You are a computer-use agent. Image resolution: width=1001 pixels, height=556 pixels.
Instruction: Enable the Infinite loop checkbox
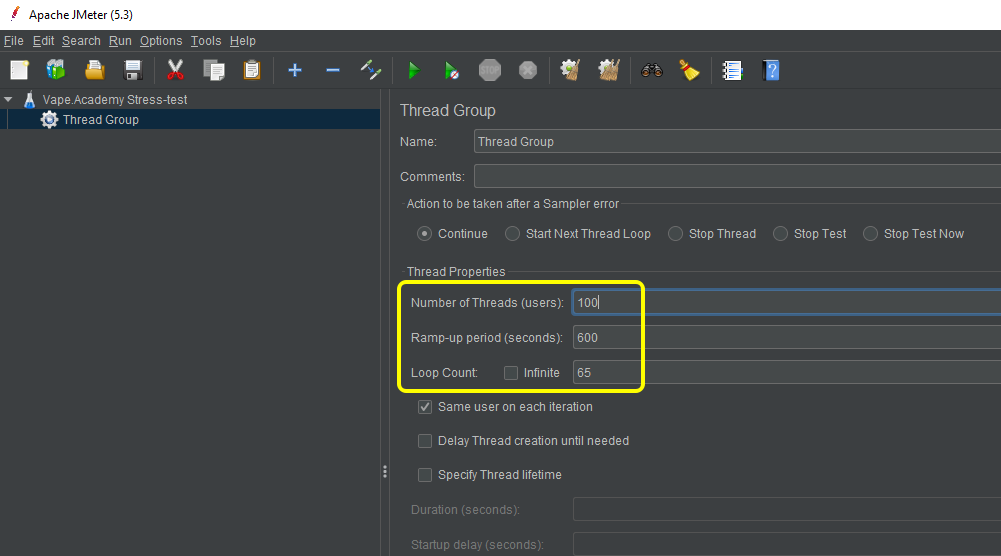[511, 373]
